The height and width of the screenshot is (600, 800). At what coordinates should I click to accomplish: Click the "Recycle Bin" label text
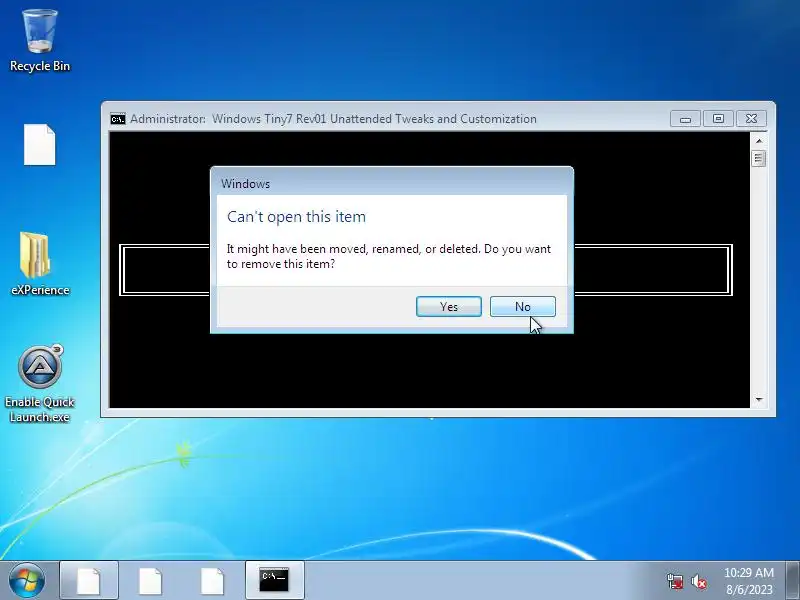pos(40,66)
